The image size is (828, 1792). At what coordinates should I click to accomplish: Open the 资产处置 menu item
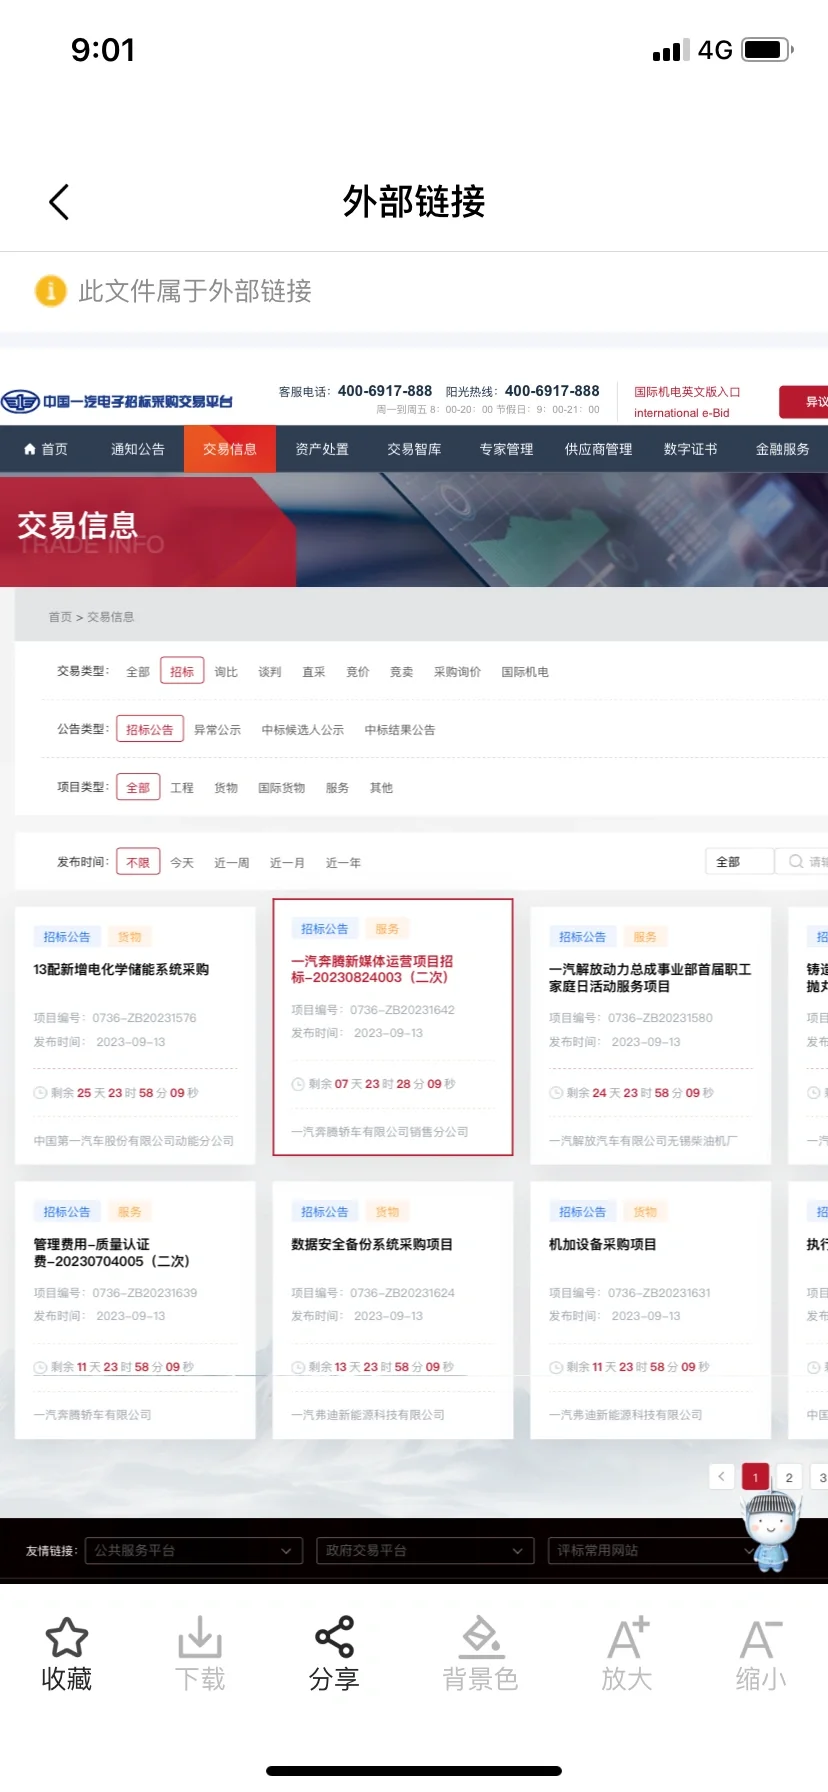pos(322,449)
